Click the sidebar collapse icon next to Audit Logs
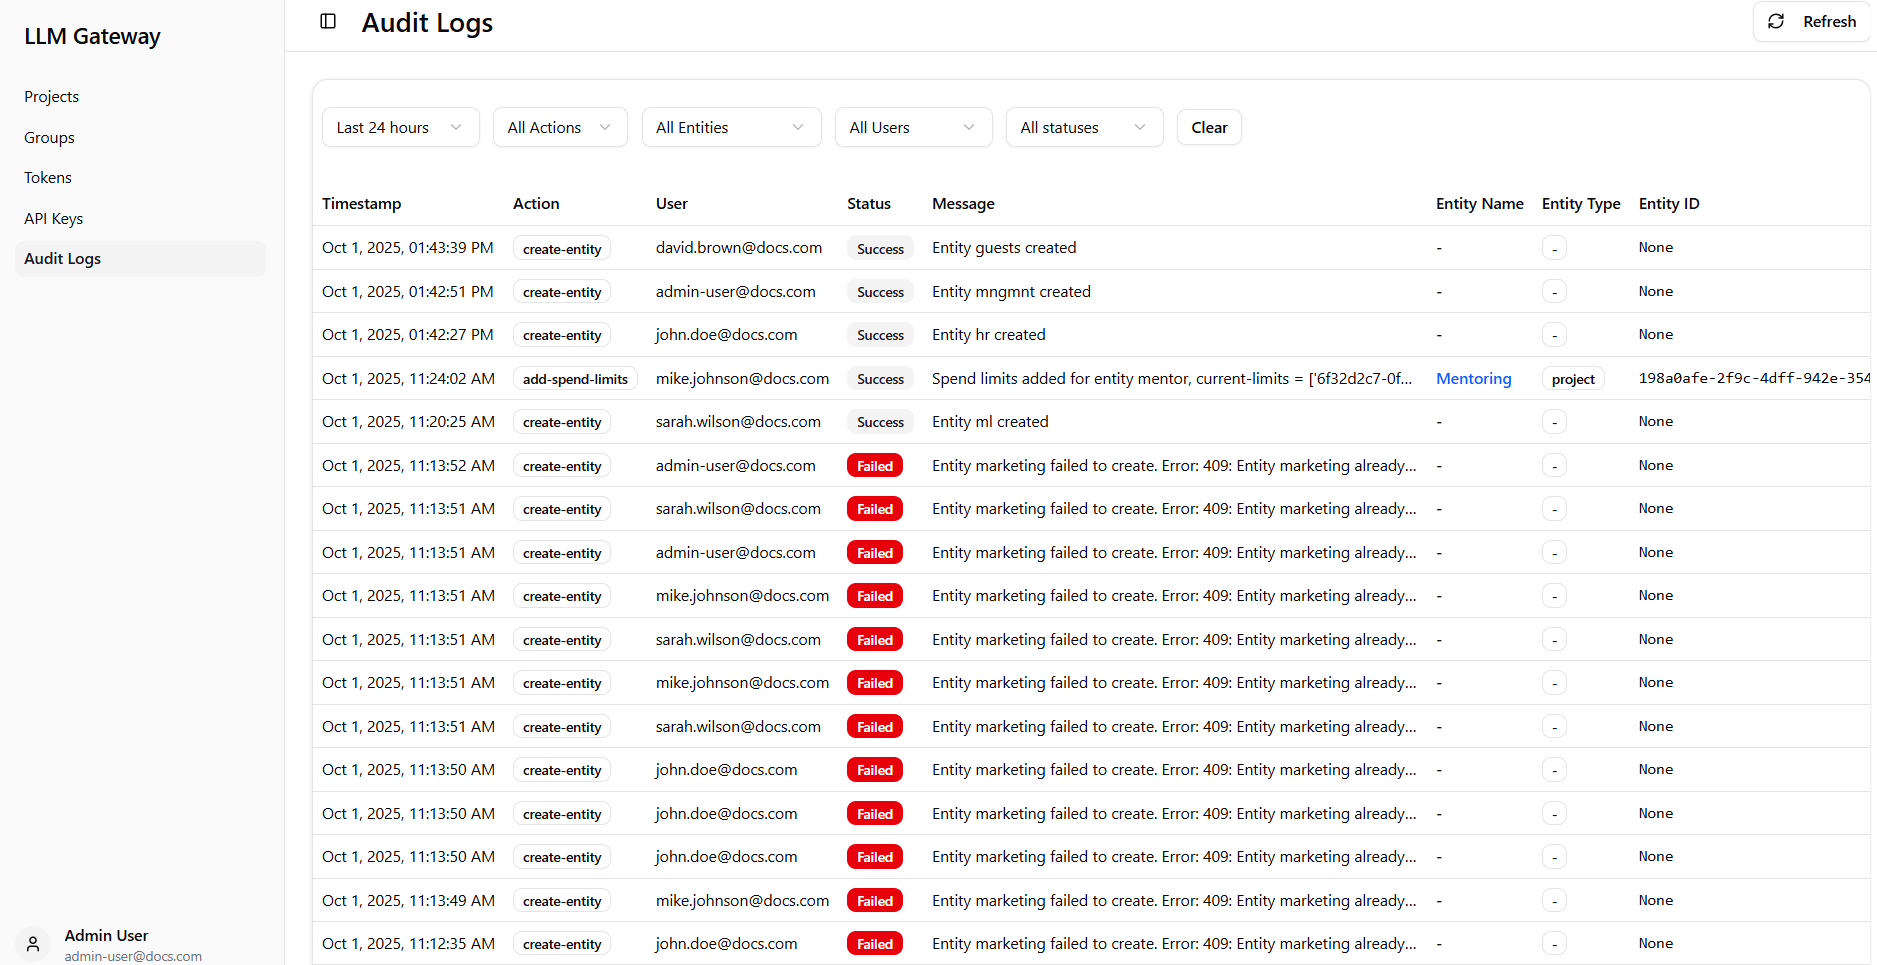This screenshot has width=1877, height=965. pos(327,21)
